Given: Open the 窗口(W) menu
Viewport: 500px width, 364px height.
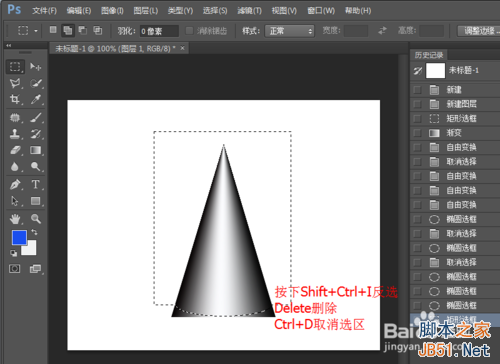Looking at the screenshot, I should (321, 11).
